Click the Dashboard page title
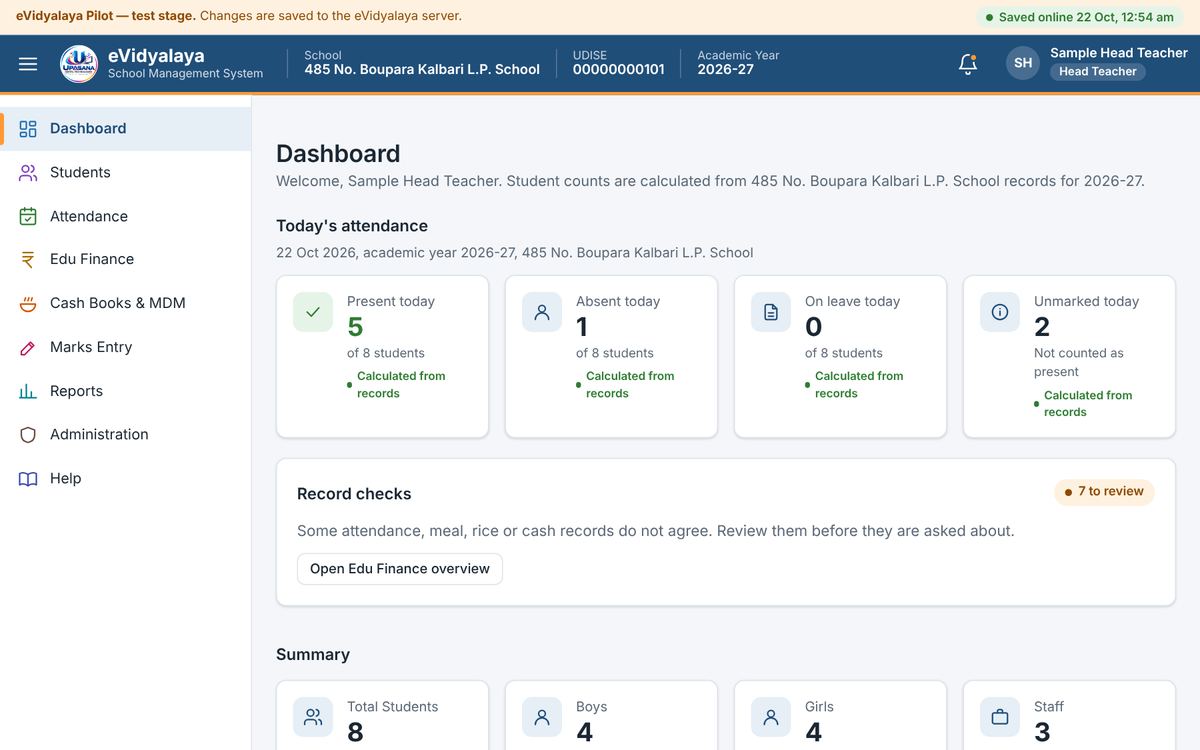Image resolution: width=1200 pixels, height=750 pixels. tap(338, 154)
